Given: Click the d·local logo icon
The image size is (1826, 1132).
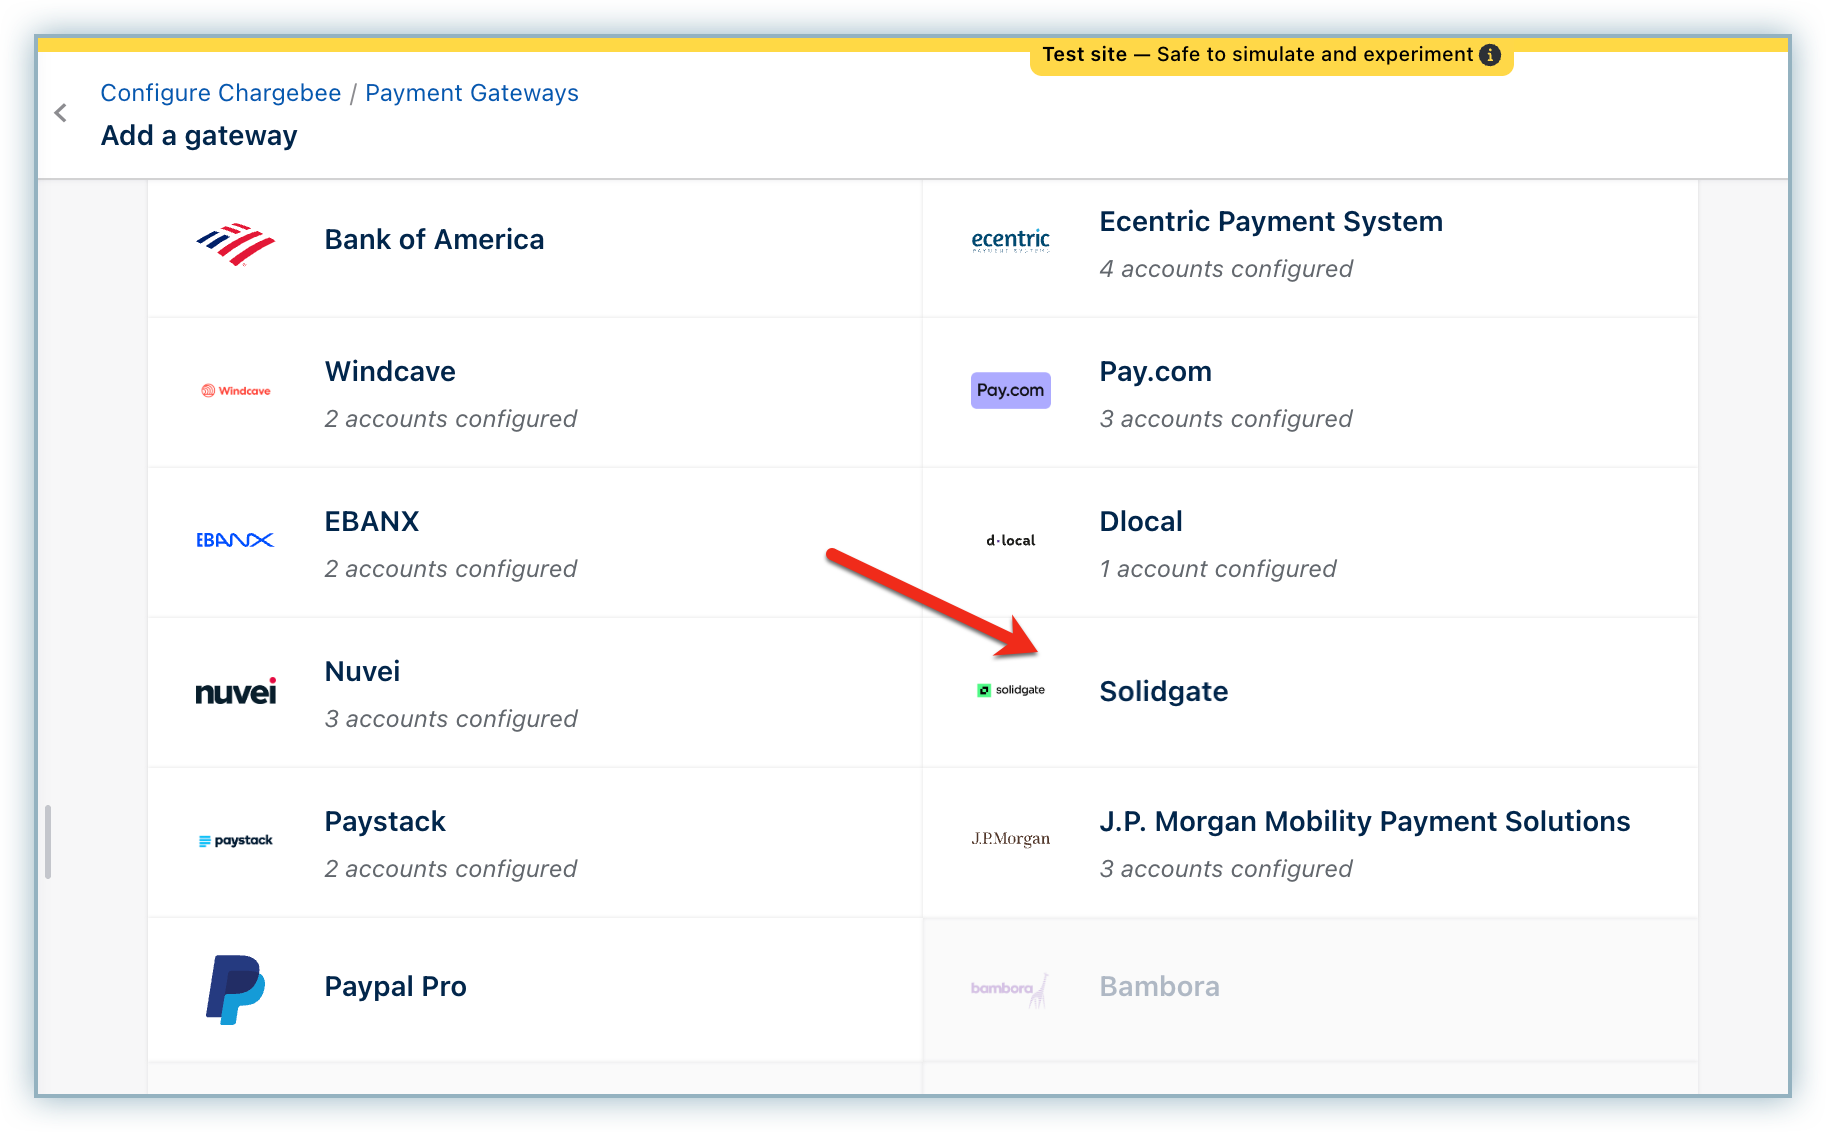Looking at the screenshot, I should 1011,540.
